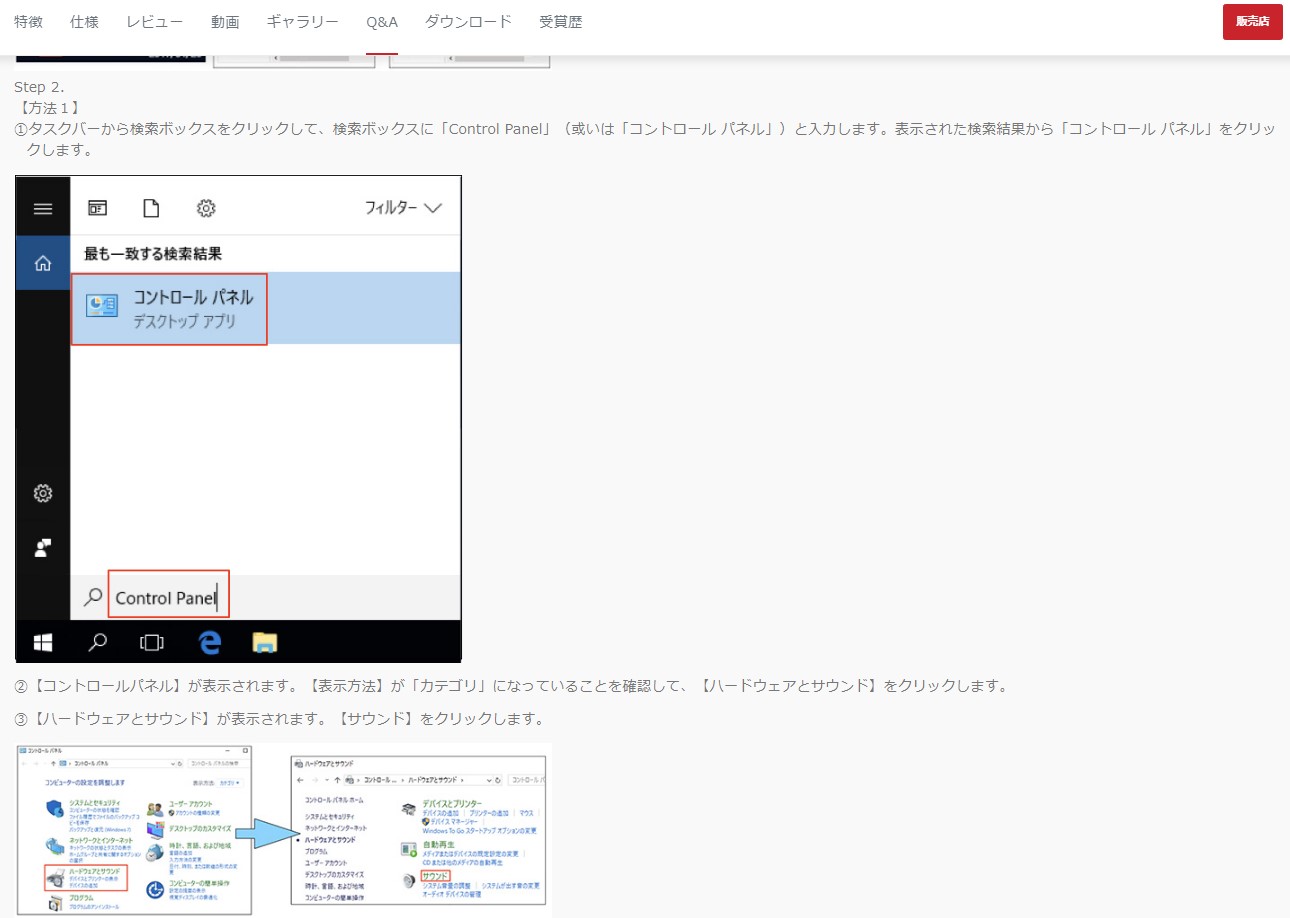The height and width of the screenshot is (918, 1290).
Task: Click the settings gear in left sidebar
Action: click(43, 493)
